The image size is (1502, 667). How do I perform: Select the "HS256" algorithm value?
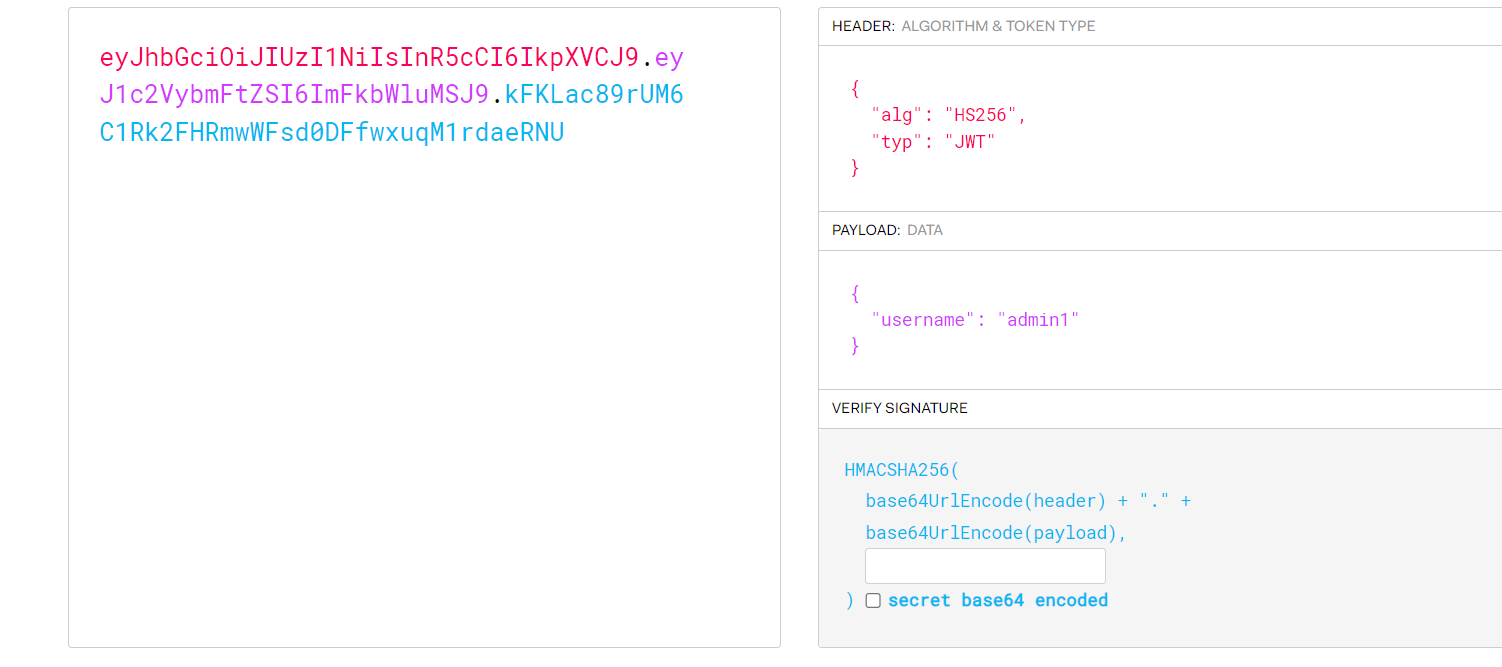[x=980, y=115]
